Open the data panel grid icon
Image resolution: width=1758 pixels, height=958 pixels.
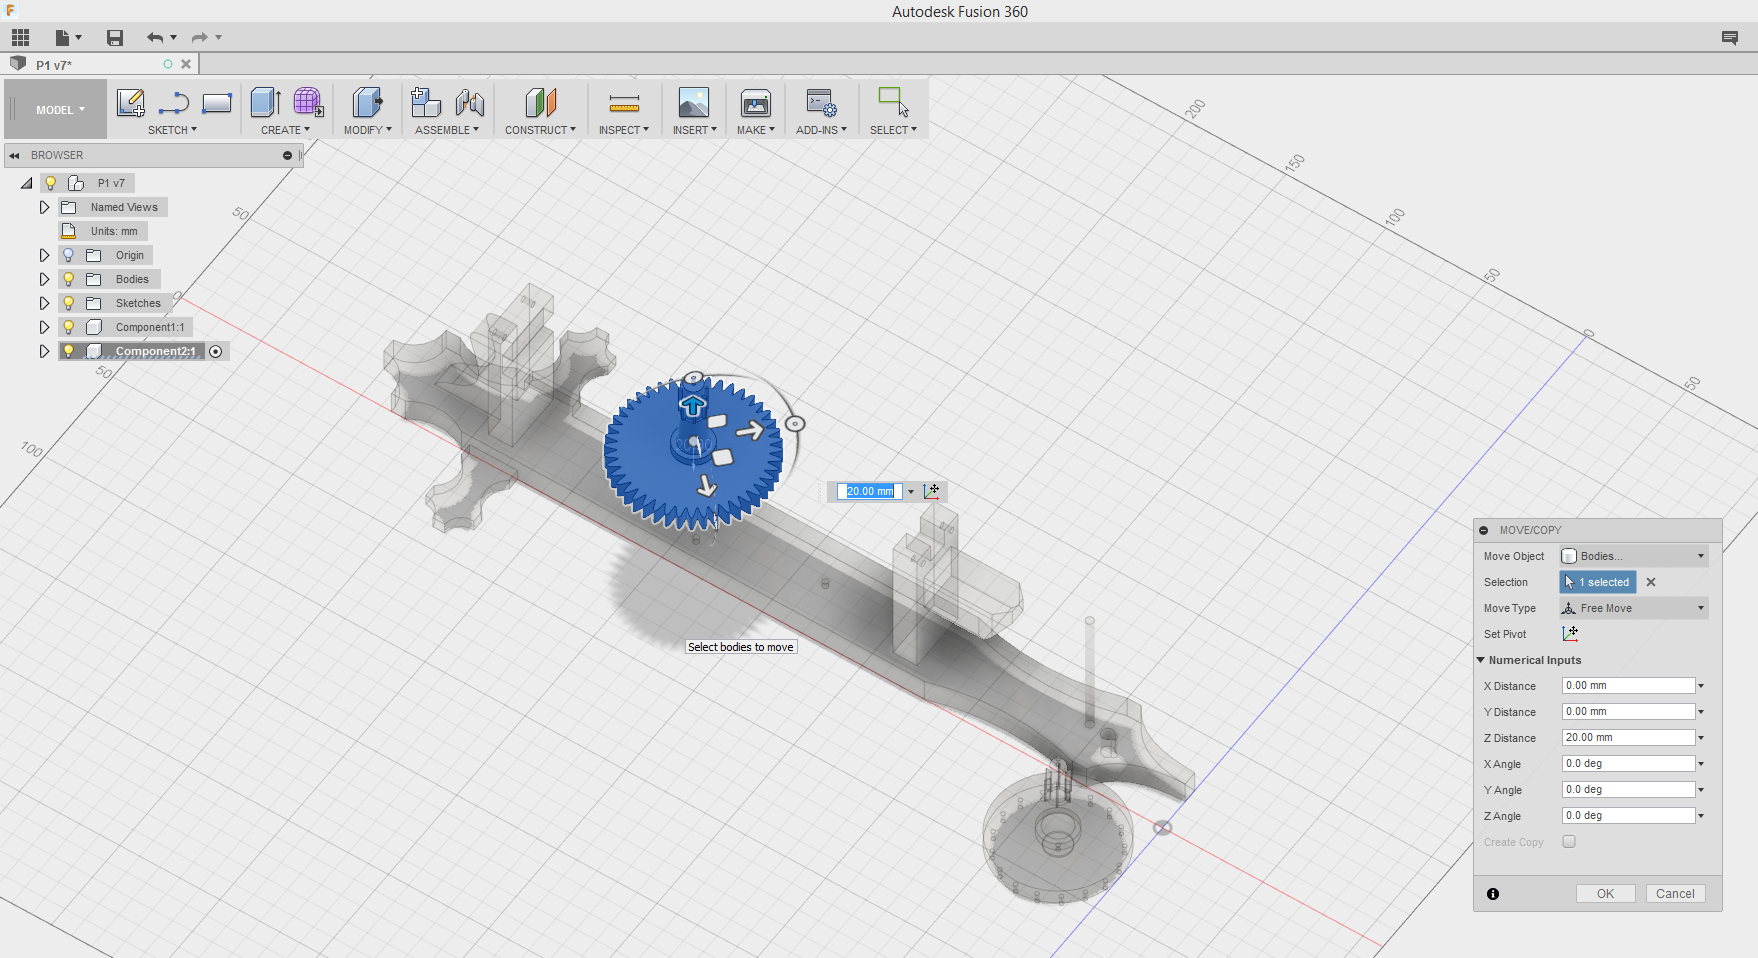click(20, 38)
